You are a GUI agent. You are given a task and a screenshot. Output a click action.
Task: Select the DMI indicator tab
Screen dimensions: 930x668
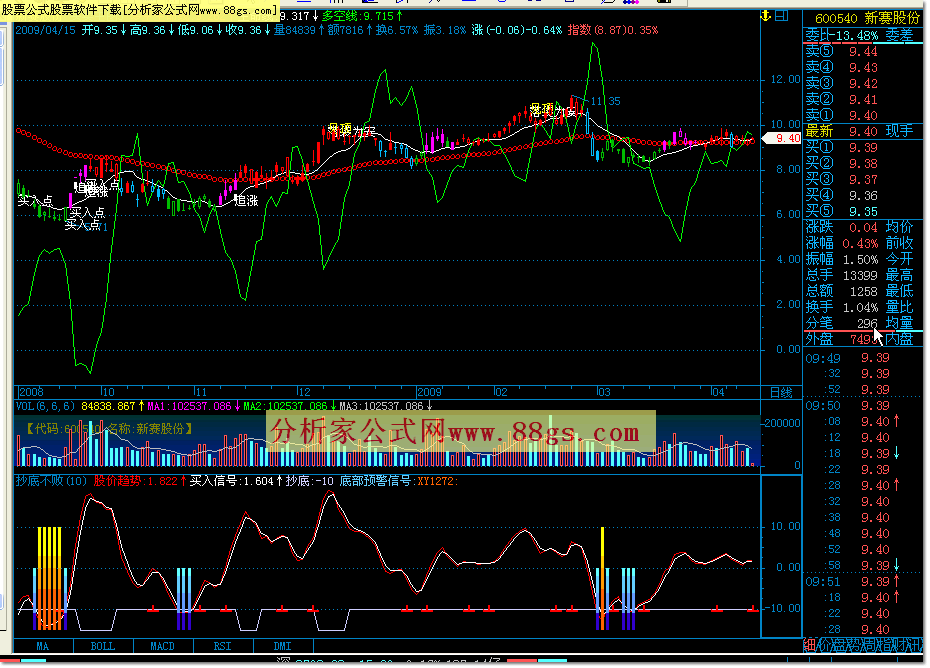click(x=282, y=646)
